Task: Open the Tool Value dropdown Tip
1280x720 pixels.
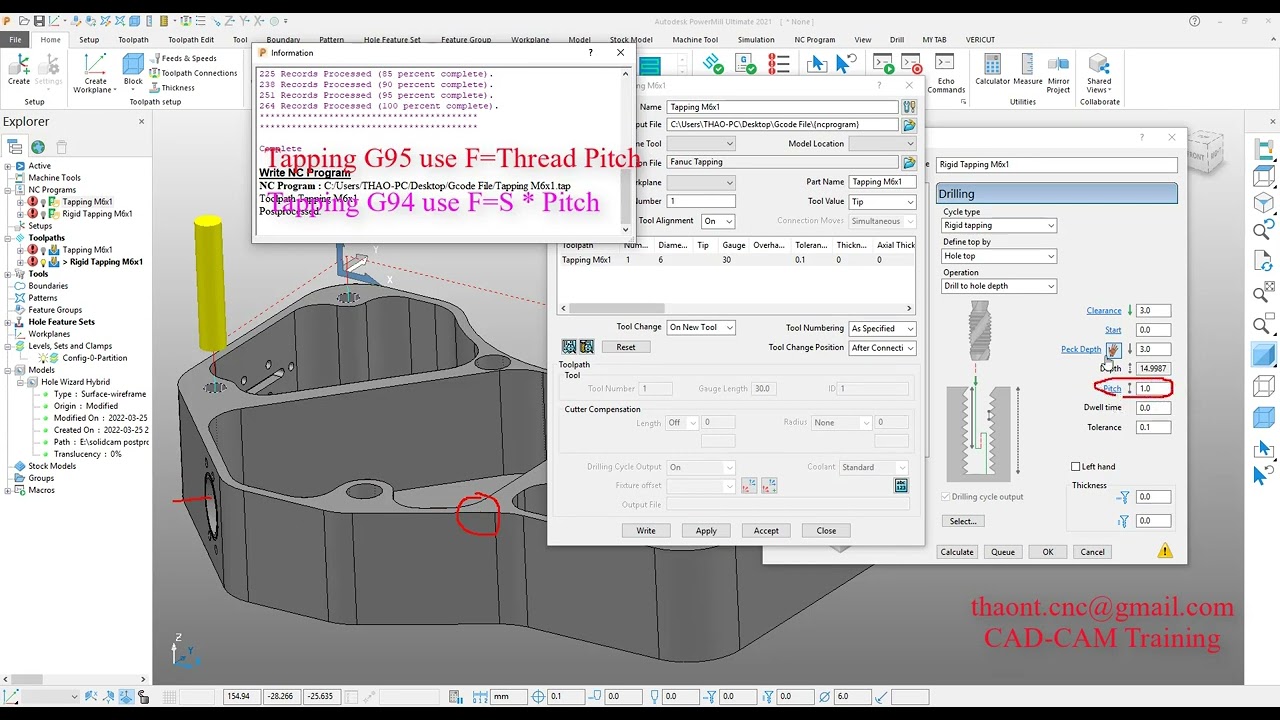Action: pyautogui.click(x=882, y=202)
